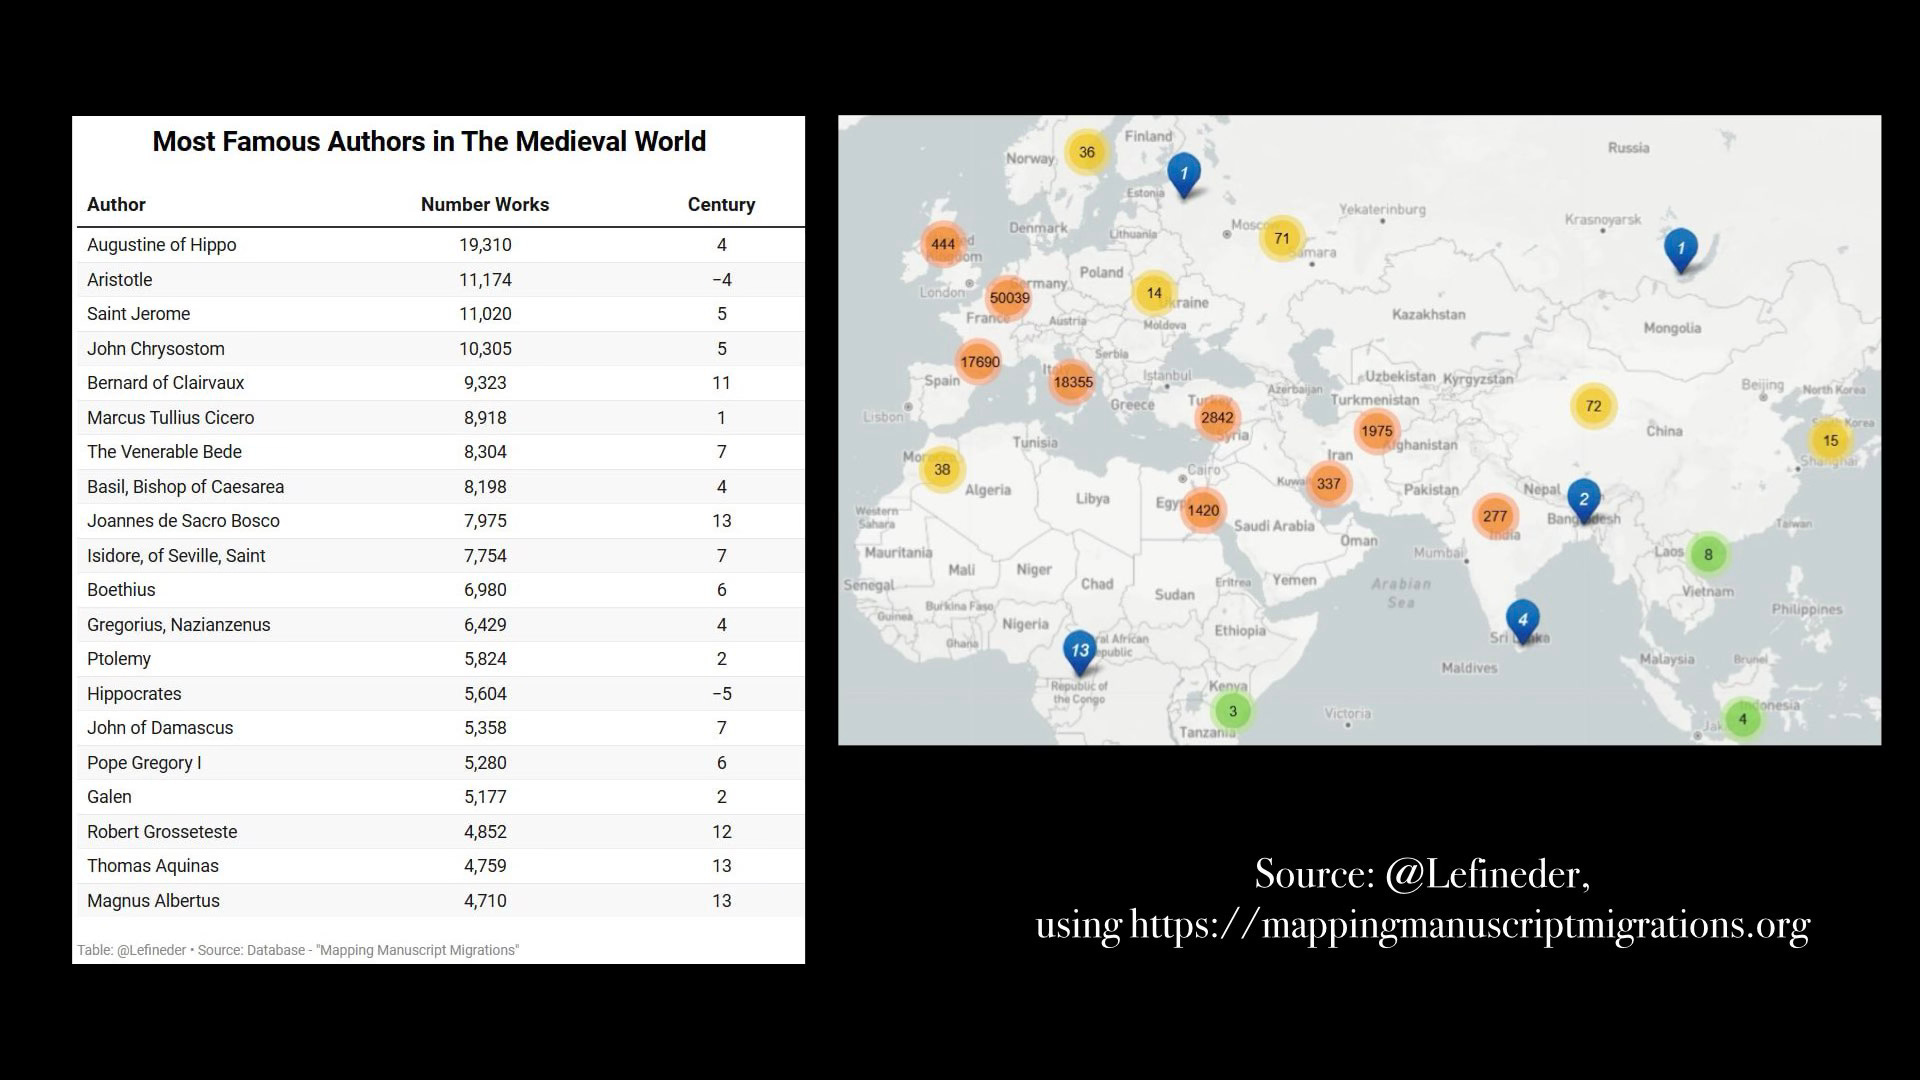This screenshot has width=1920, height=1080.
Task: Select John of Damascus row name
Action: pyautogui.click(x=160, y=728)
